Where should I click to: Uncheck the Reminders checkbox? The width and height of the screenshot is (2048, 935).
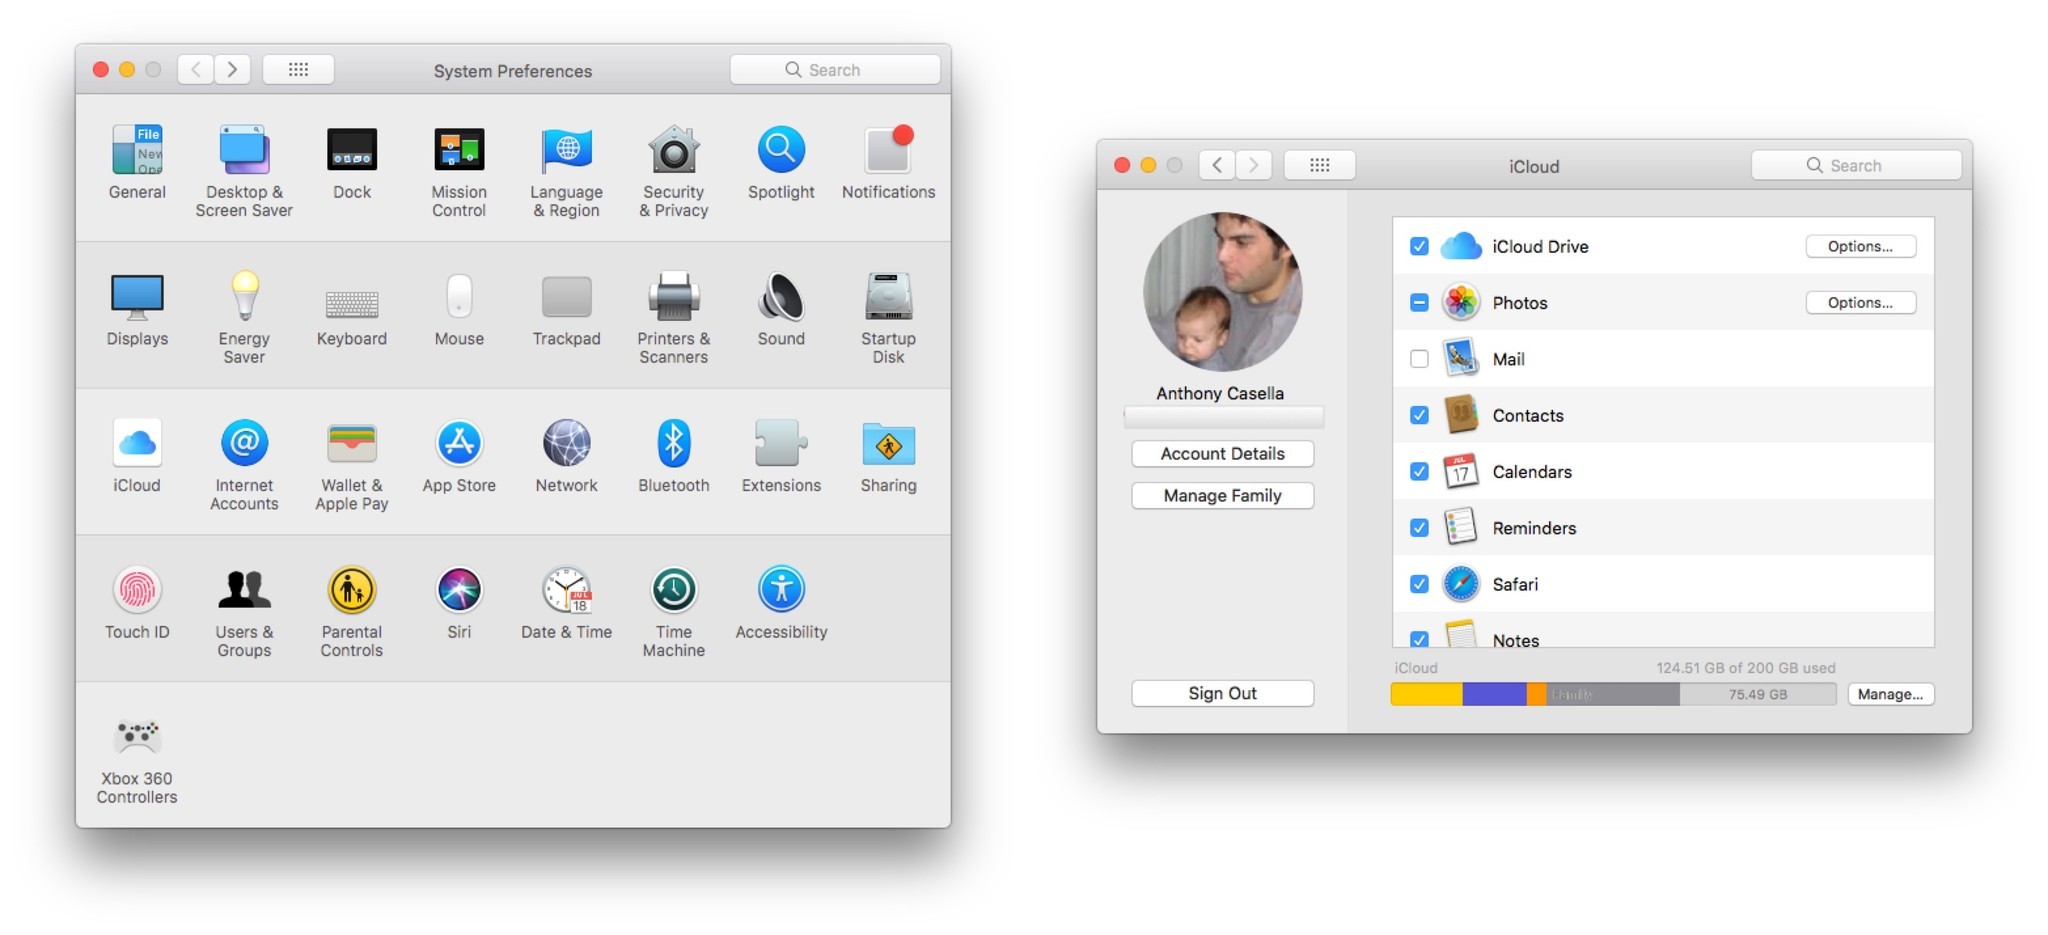pyautogui.click(x=1419, y=528)
